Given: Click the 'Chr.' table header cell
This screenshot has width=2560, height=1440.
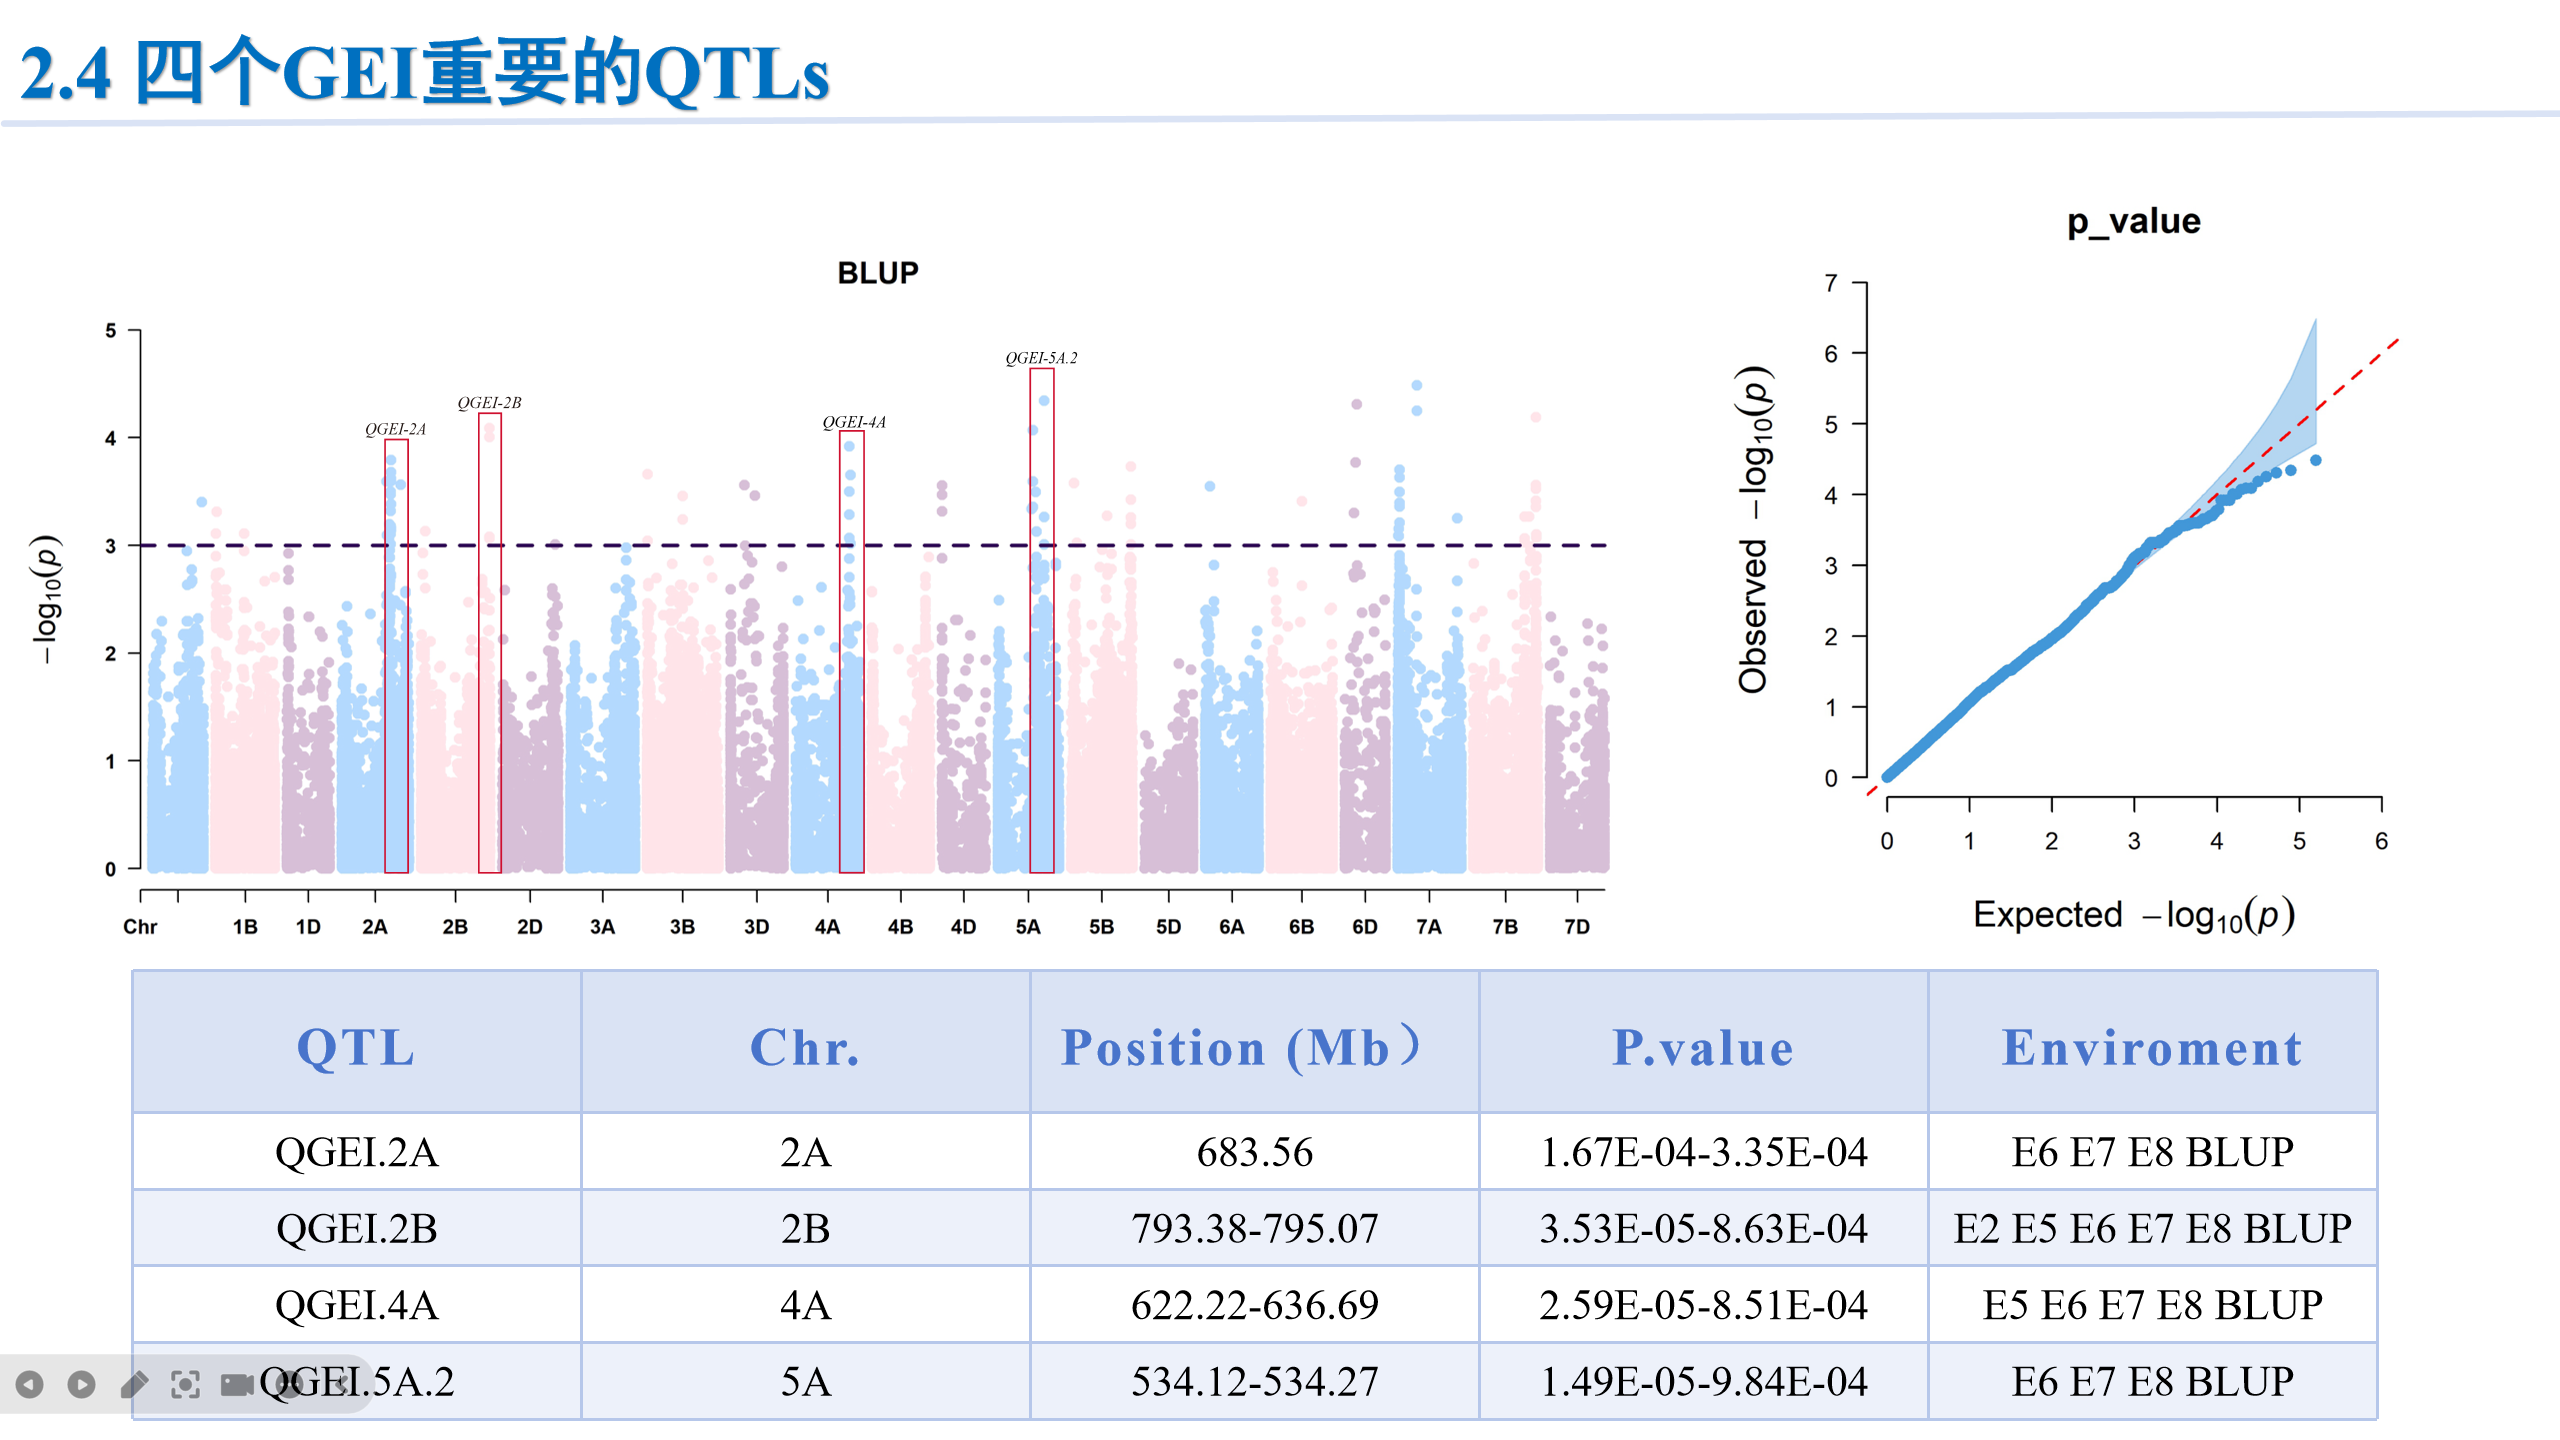Looking at the screenshot, I should pos(804,1047).
